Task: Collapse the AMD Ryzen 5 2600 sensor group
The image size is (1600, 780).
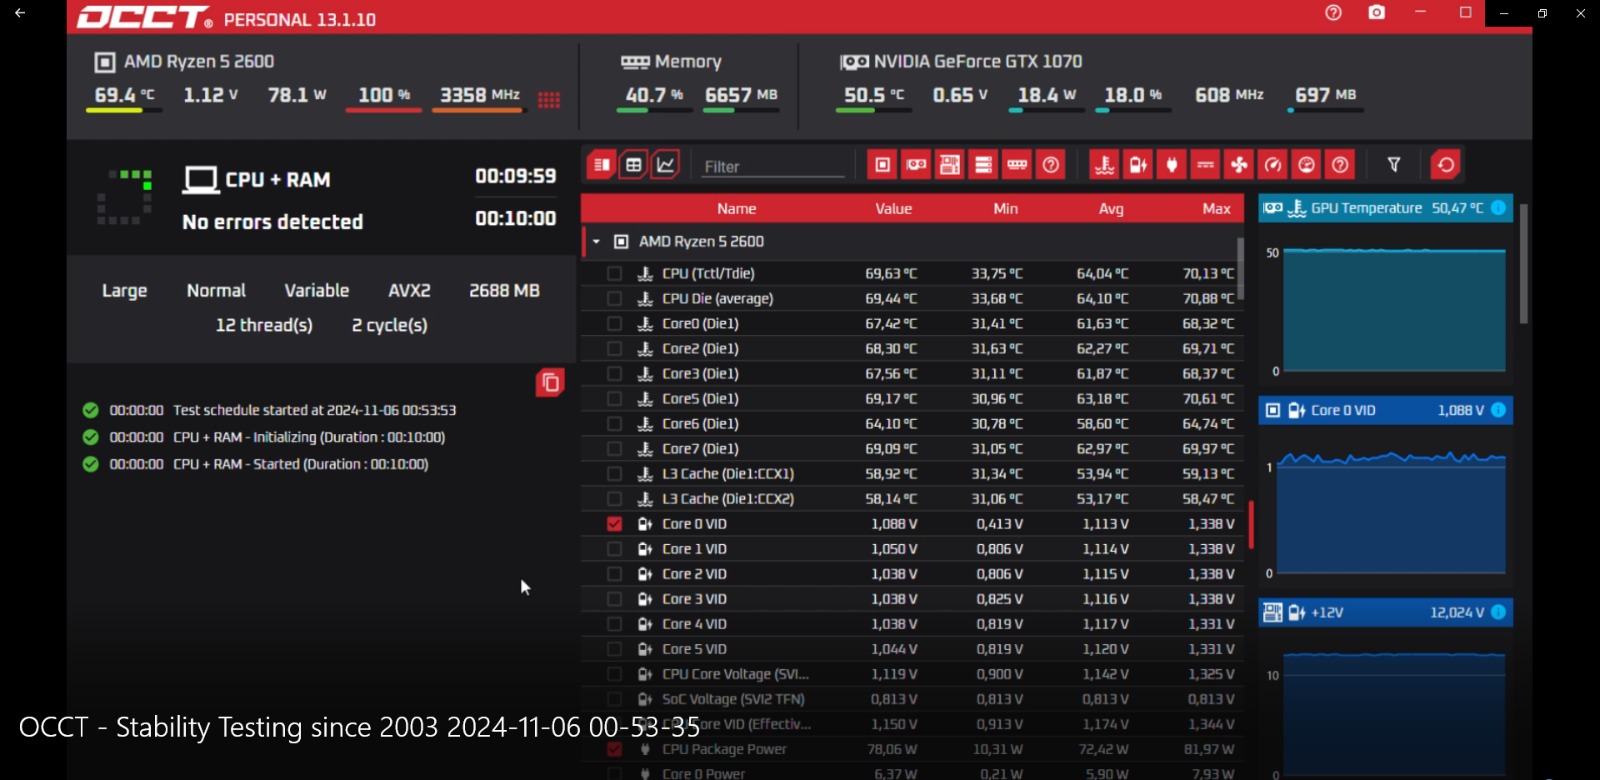Action: tap(596, 241)
